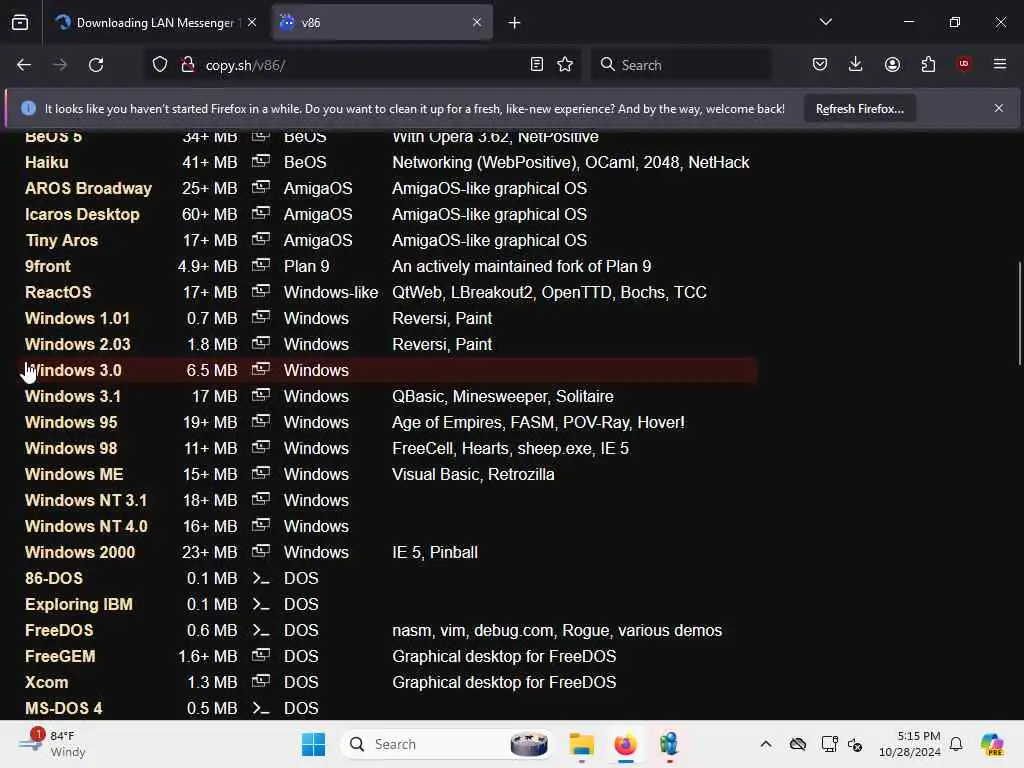Viewport: 1024px width, 768px height.
Task: Open uBlock Origin extension popup
Action: click(x=964, y=65)
